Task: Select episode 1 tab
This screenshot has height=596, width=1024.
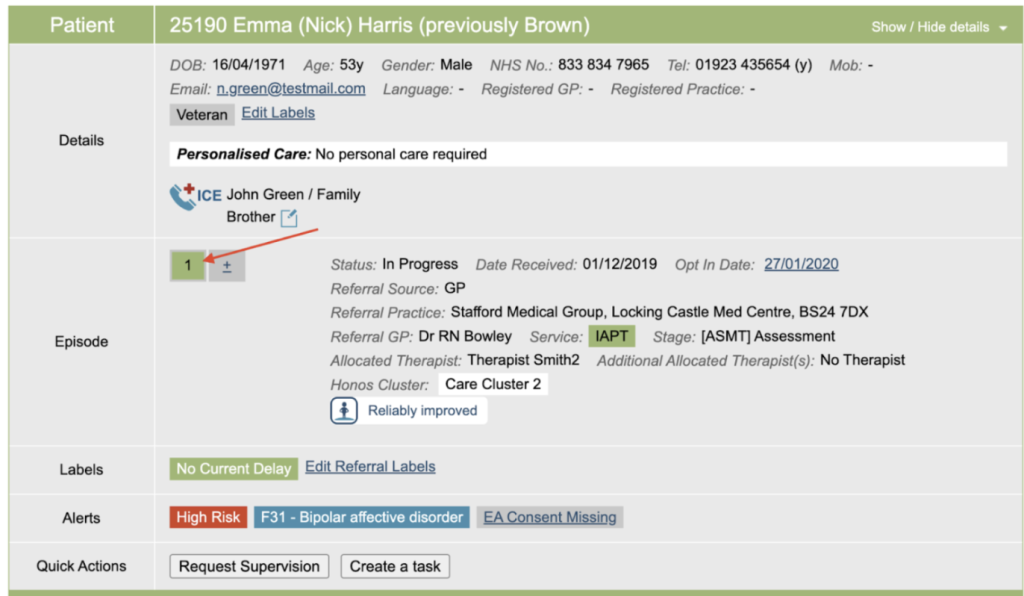Action: pos(188,266)
